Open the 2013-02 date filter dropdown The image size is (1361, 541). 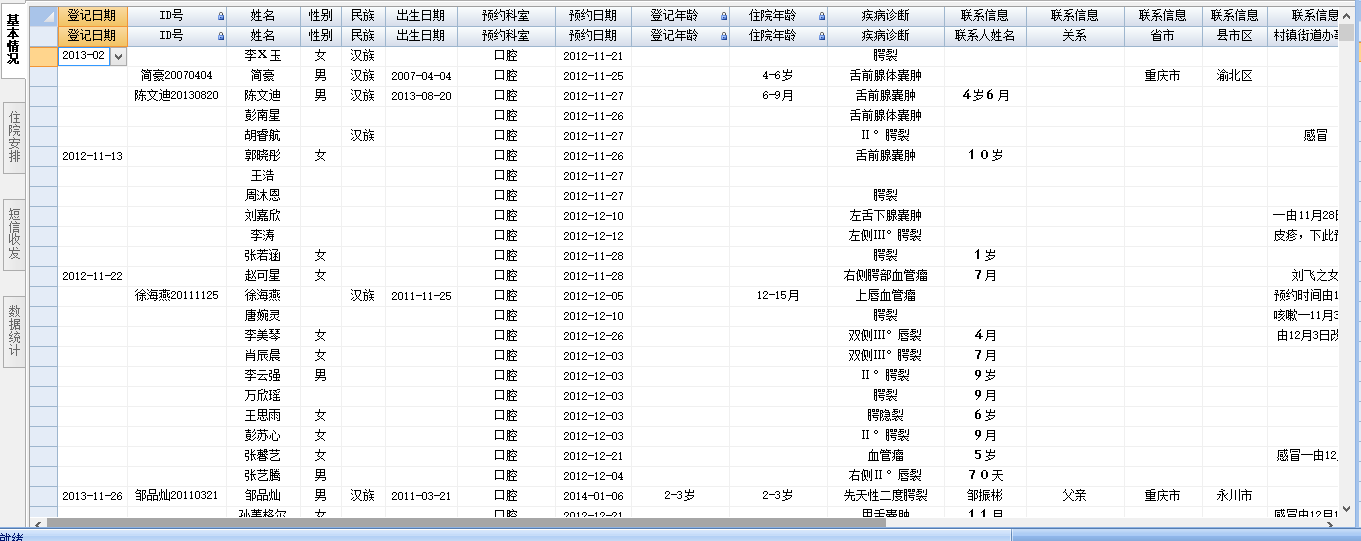(x=119, y=56)
